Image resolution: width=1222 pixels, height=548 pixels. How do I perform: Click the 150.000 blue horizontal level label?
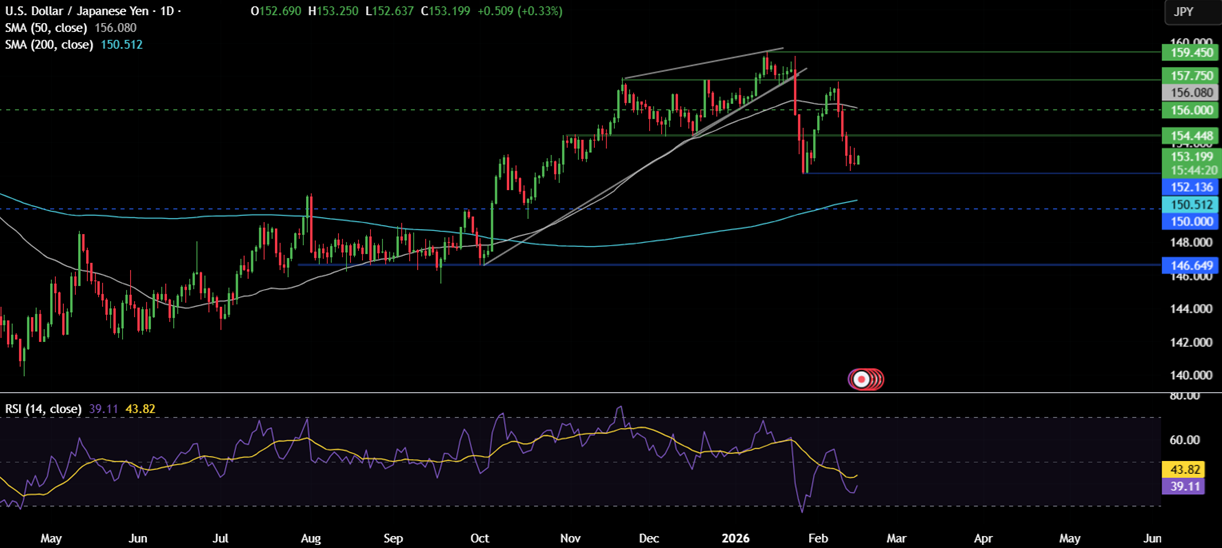point(1187,221)
